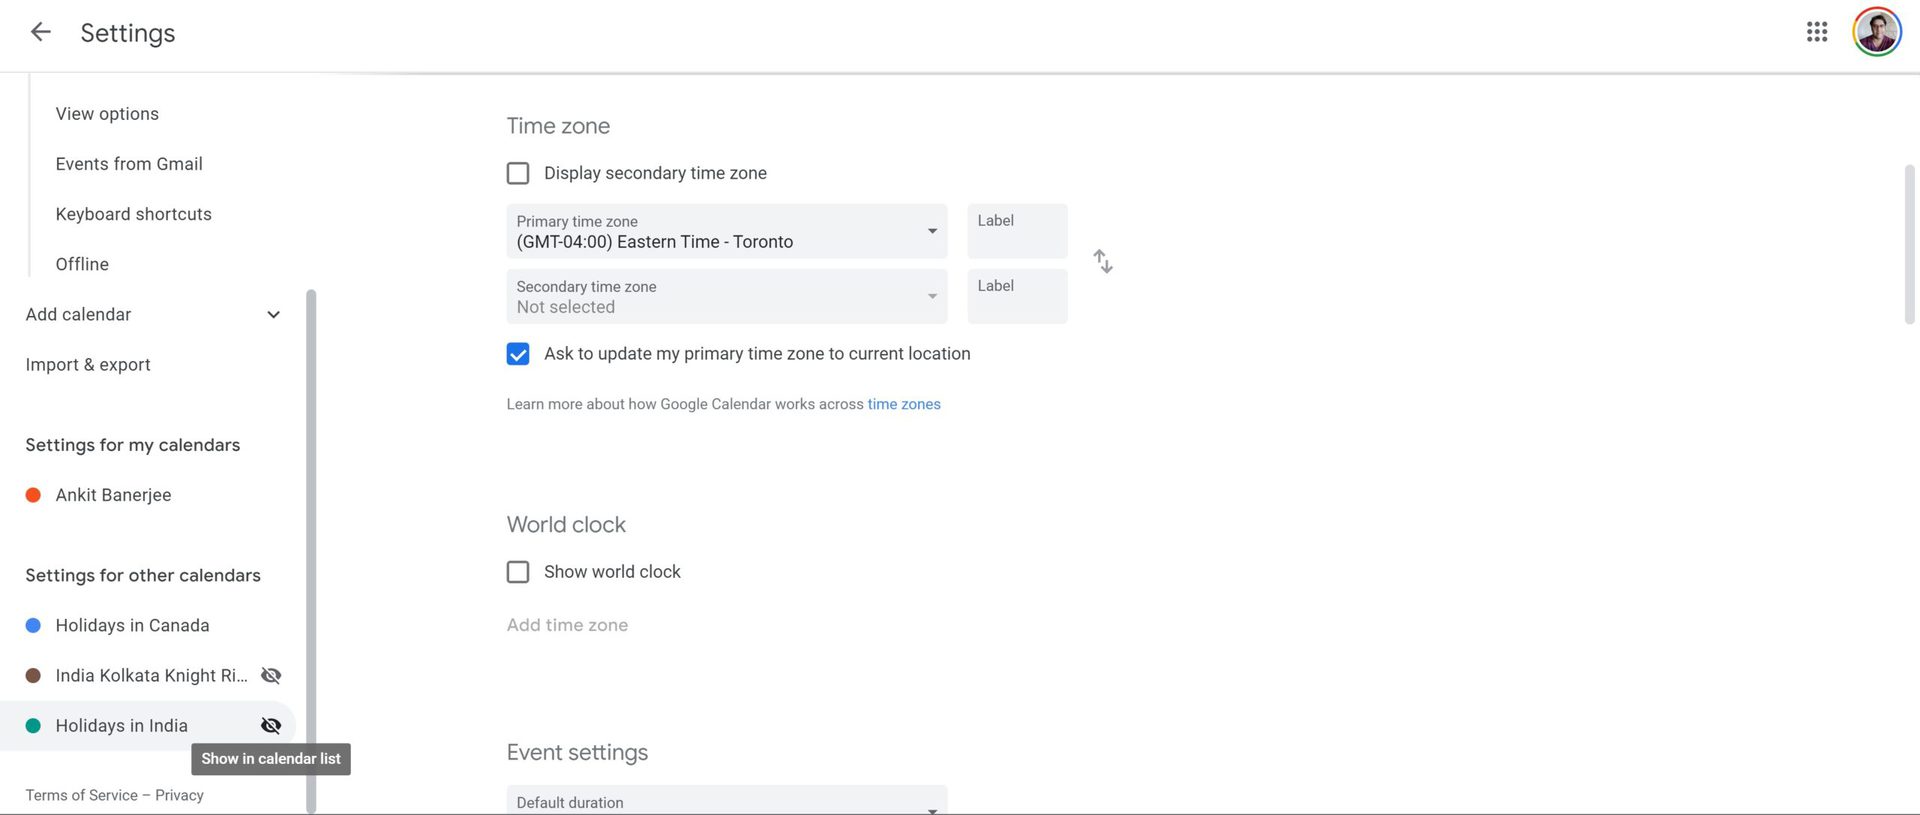Image resolution: width=1920 pixels, height=815 pixels.
Task: Click the orange dot beside Ankit Banerjee
Action: 33,495
